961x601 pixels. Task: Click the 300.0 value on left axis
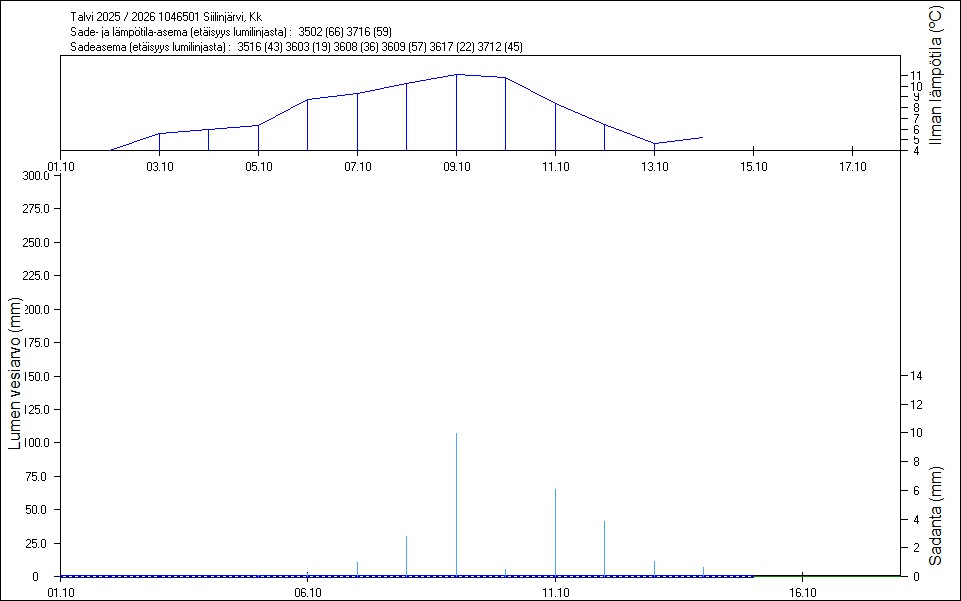35,176
